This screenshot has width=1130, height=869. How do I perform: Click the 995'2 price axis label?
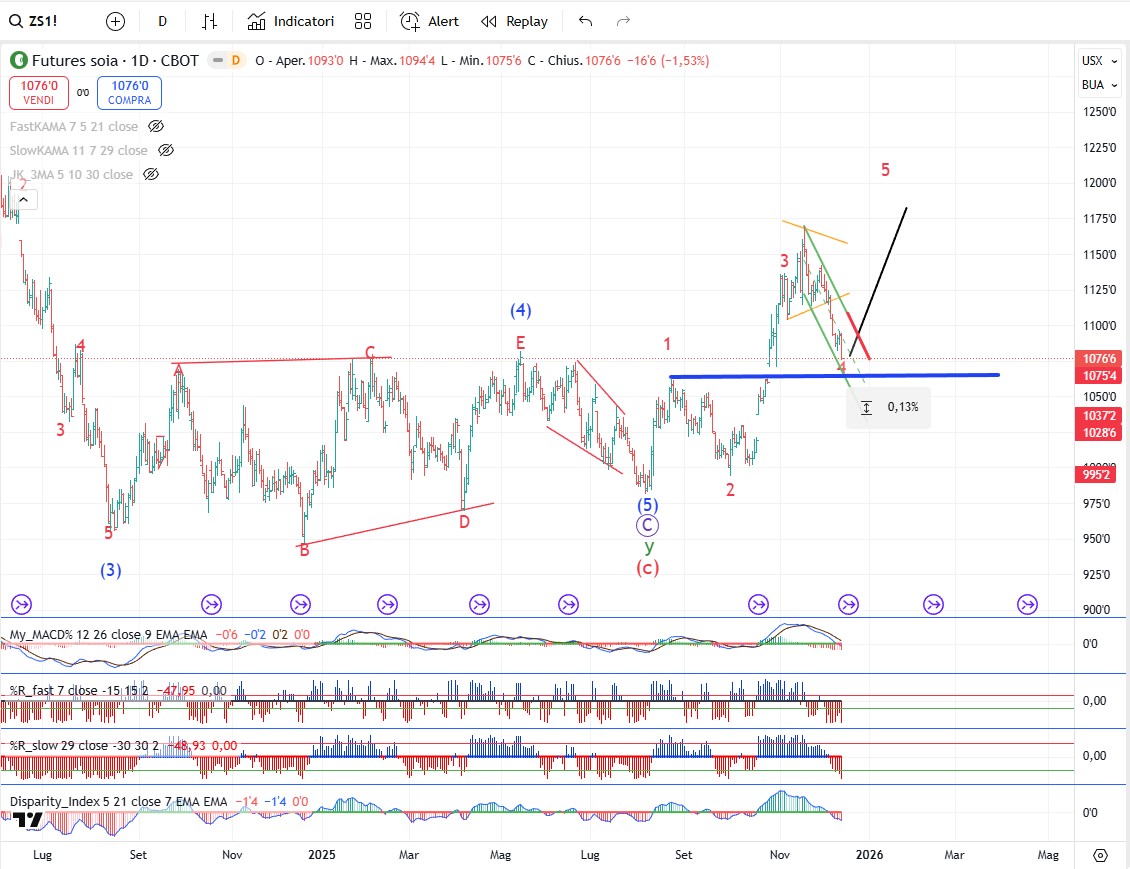tap(1095, 474)
